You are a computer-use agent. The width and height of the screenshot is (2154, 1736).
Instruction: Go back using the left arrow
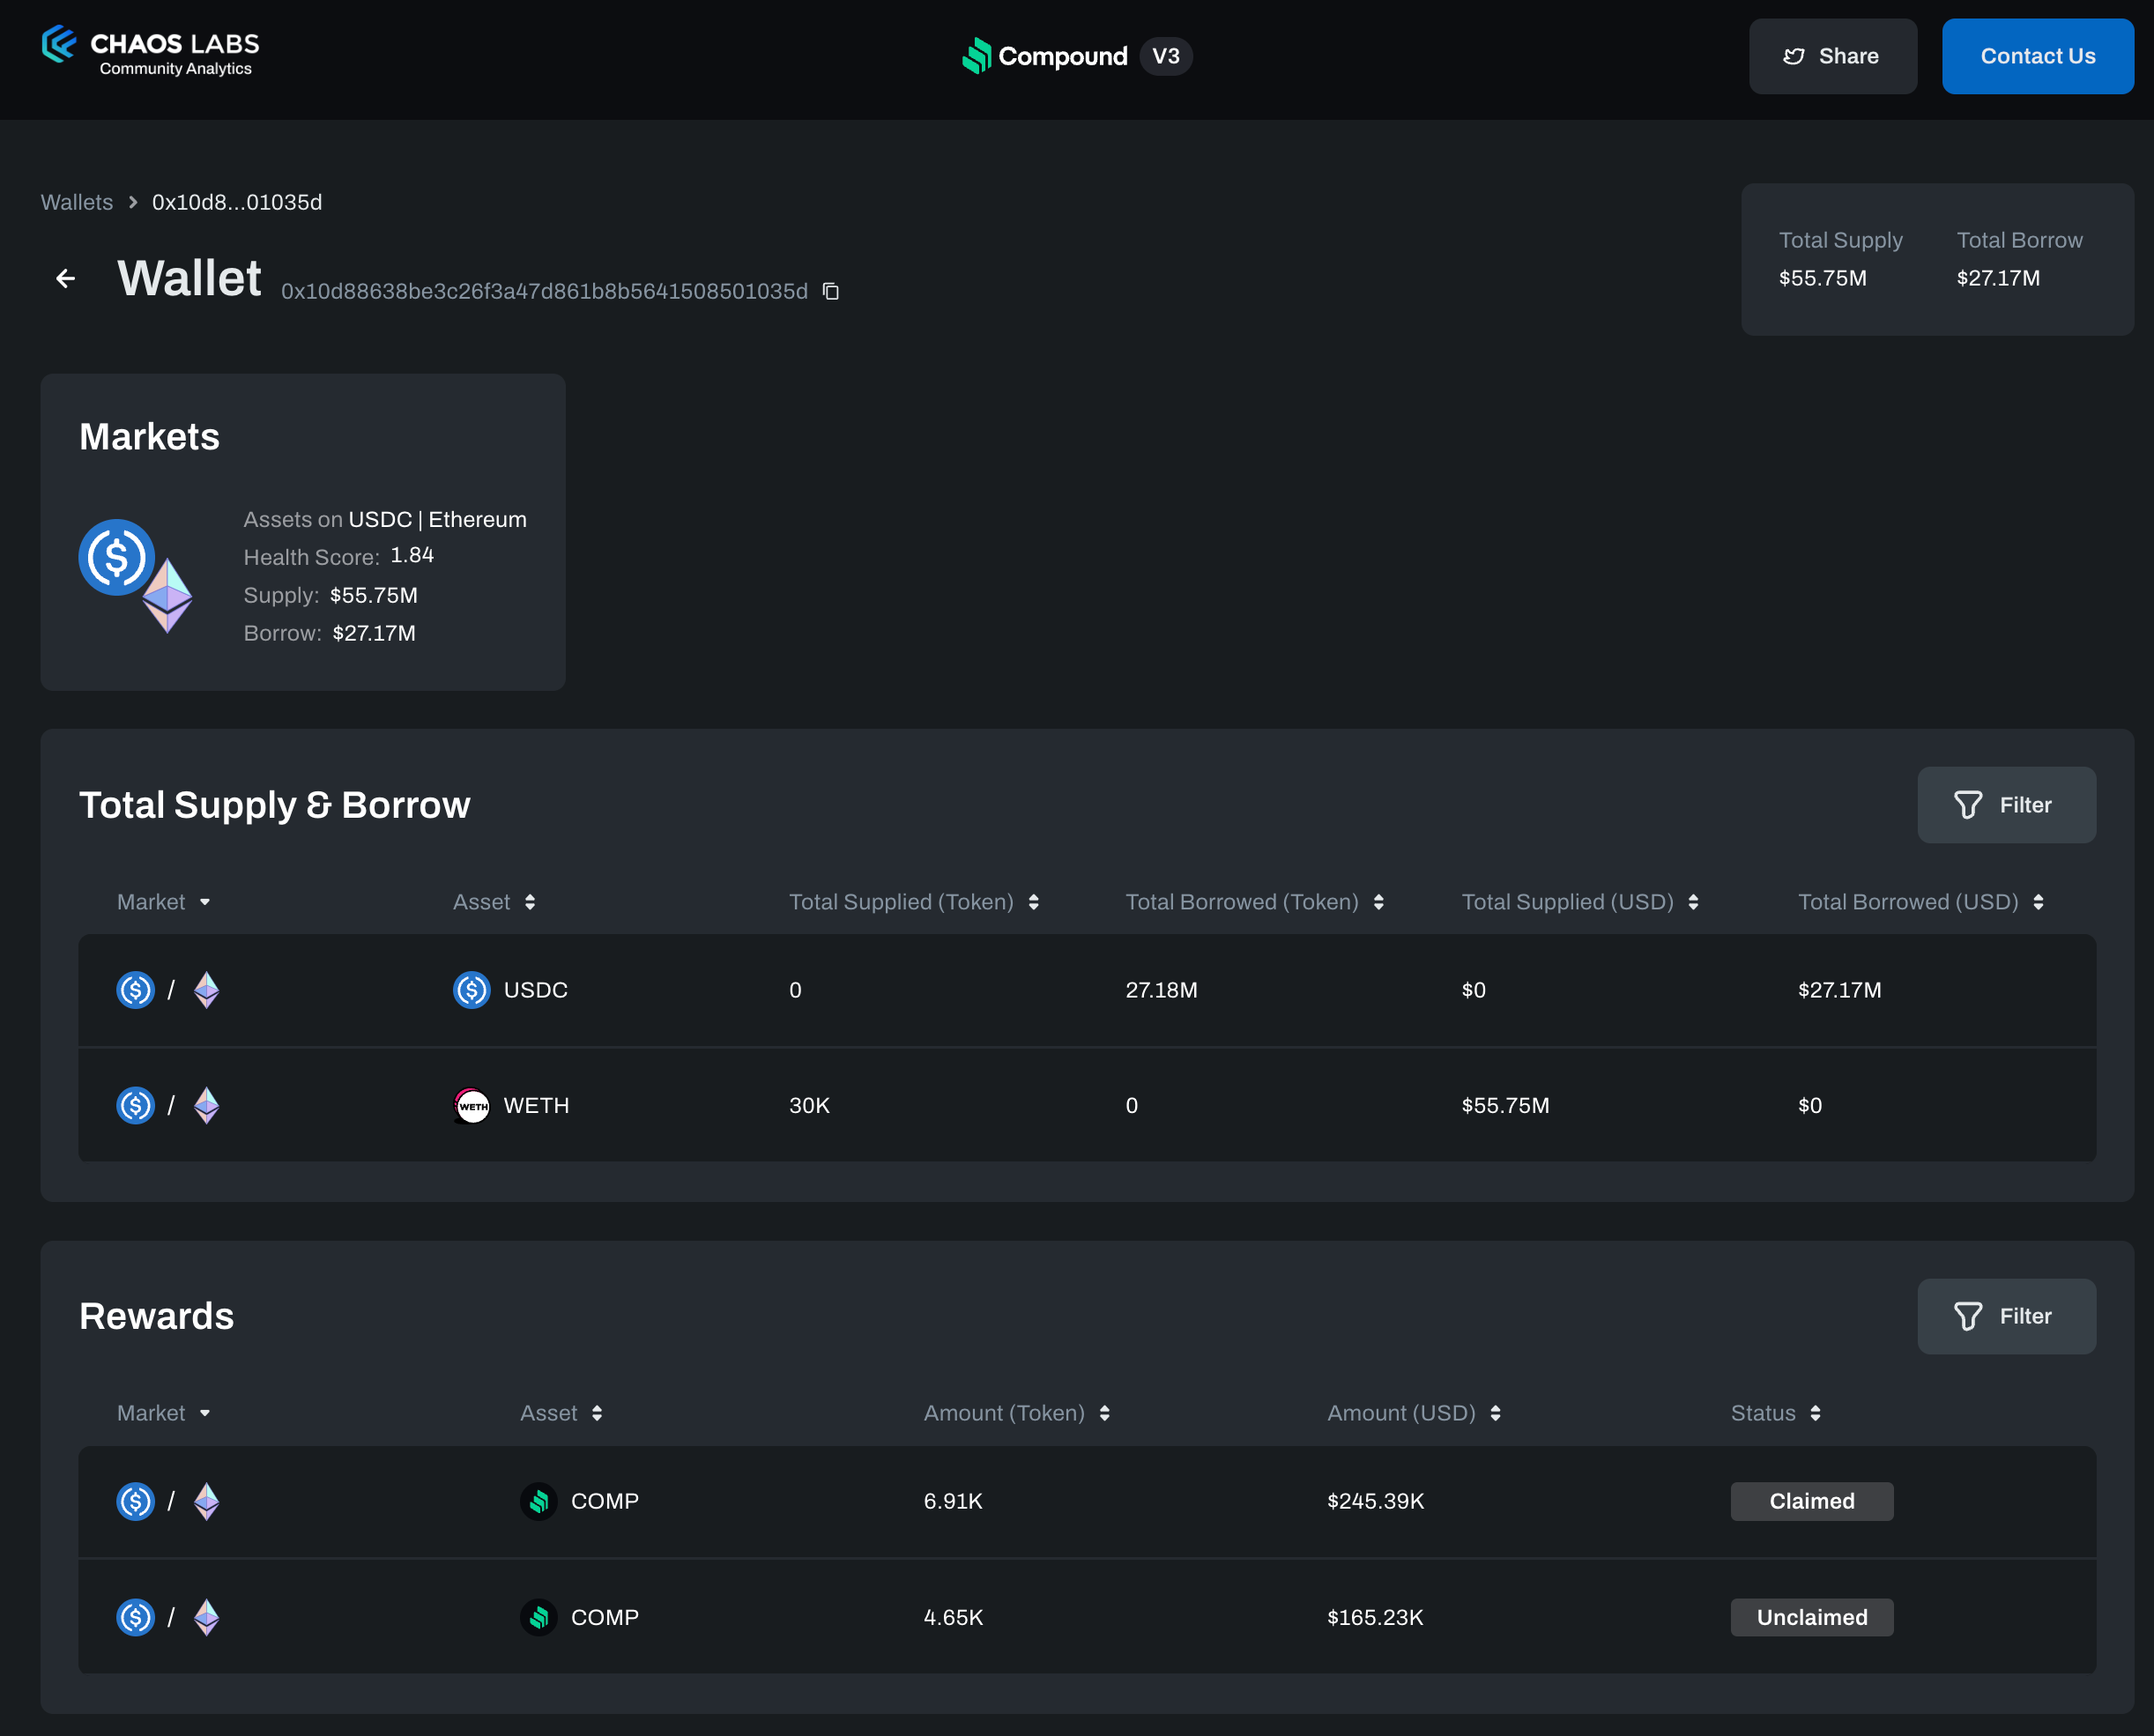tap(66, 278)
